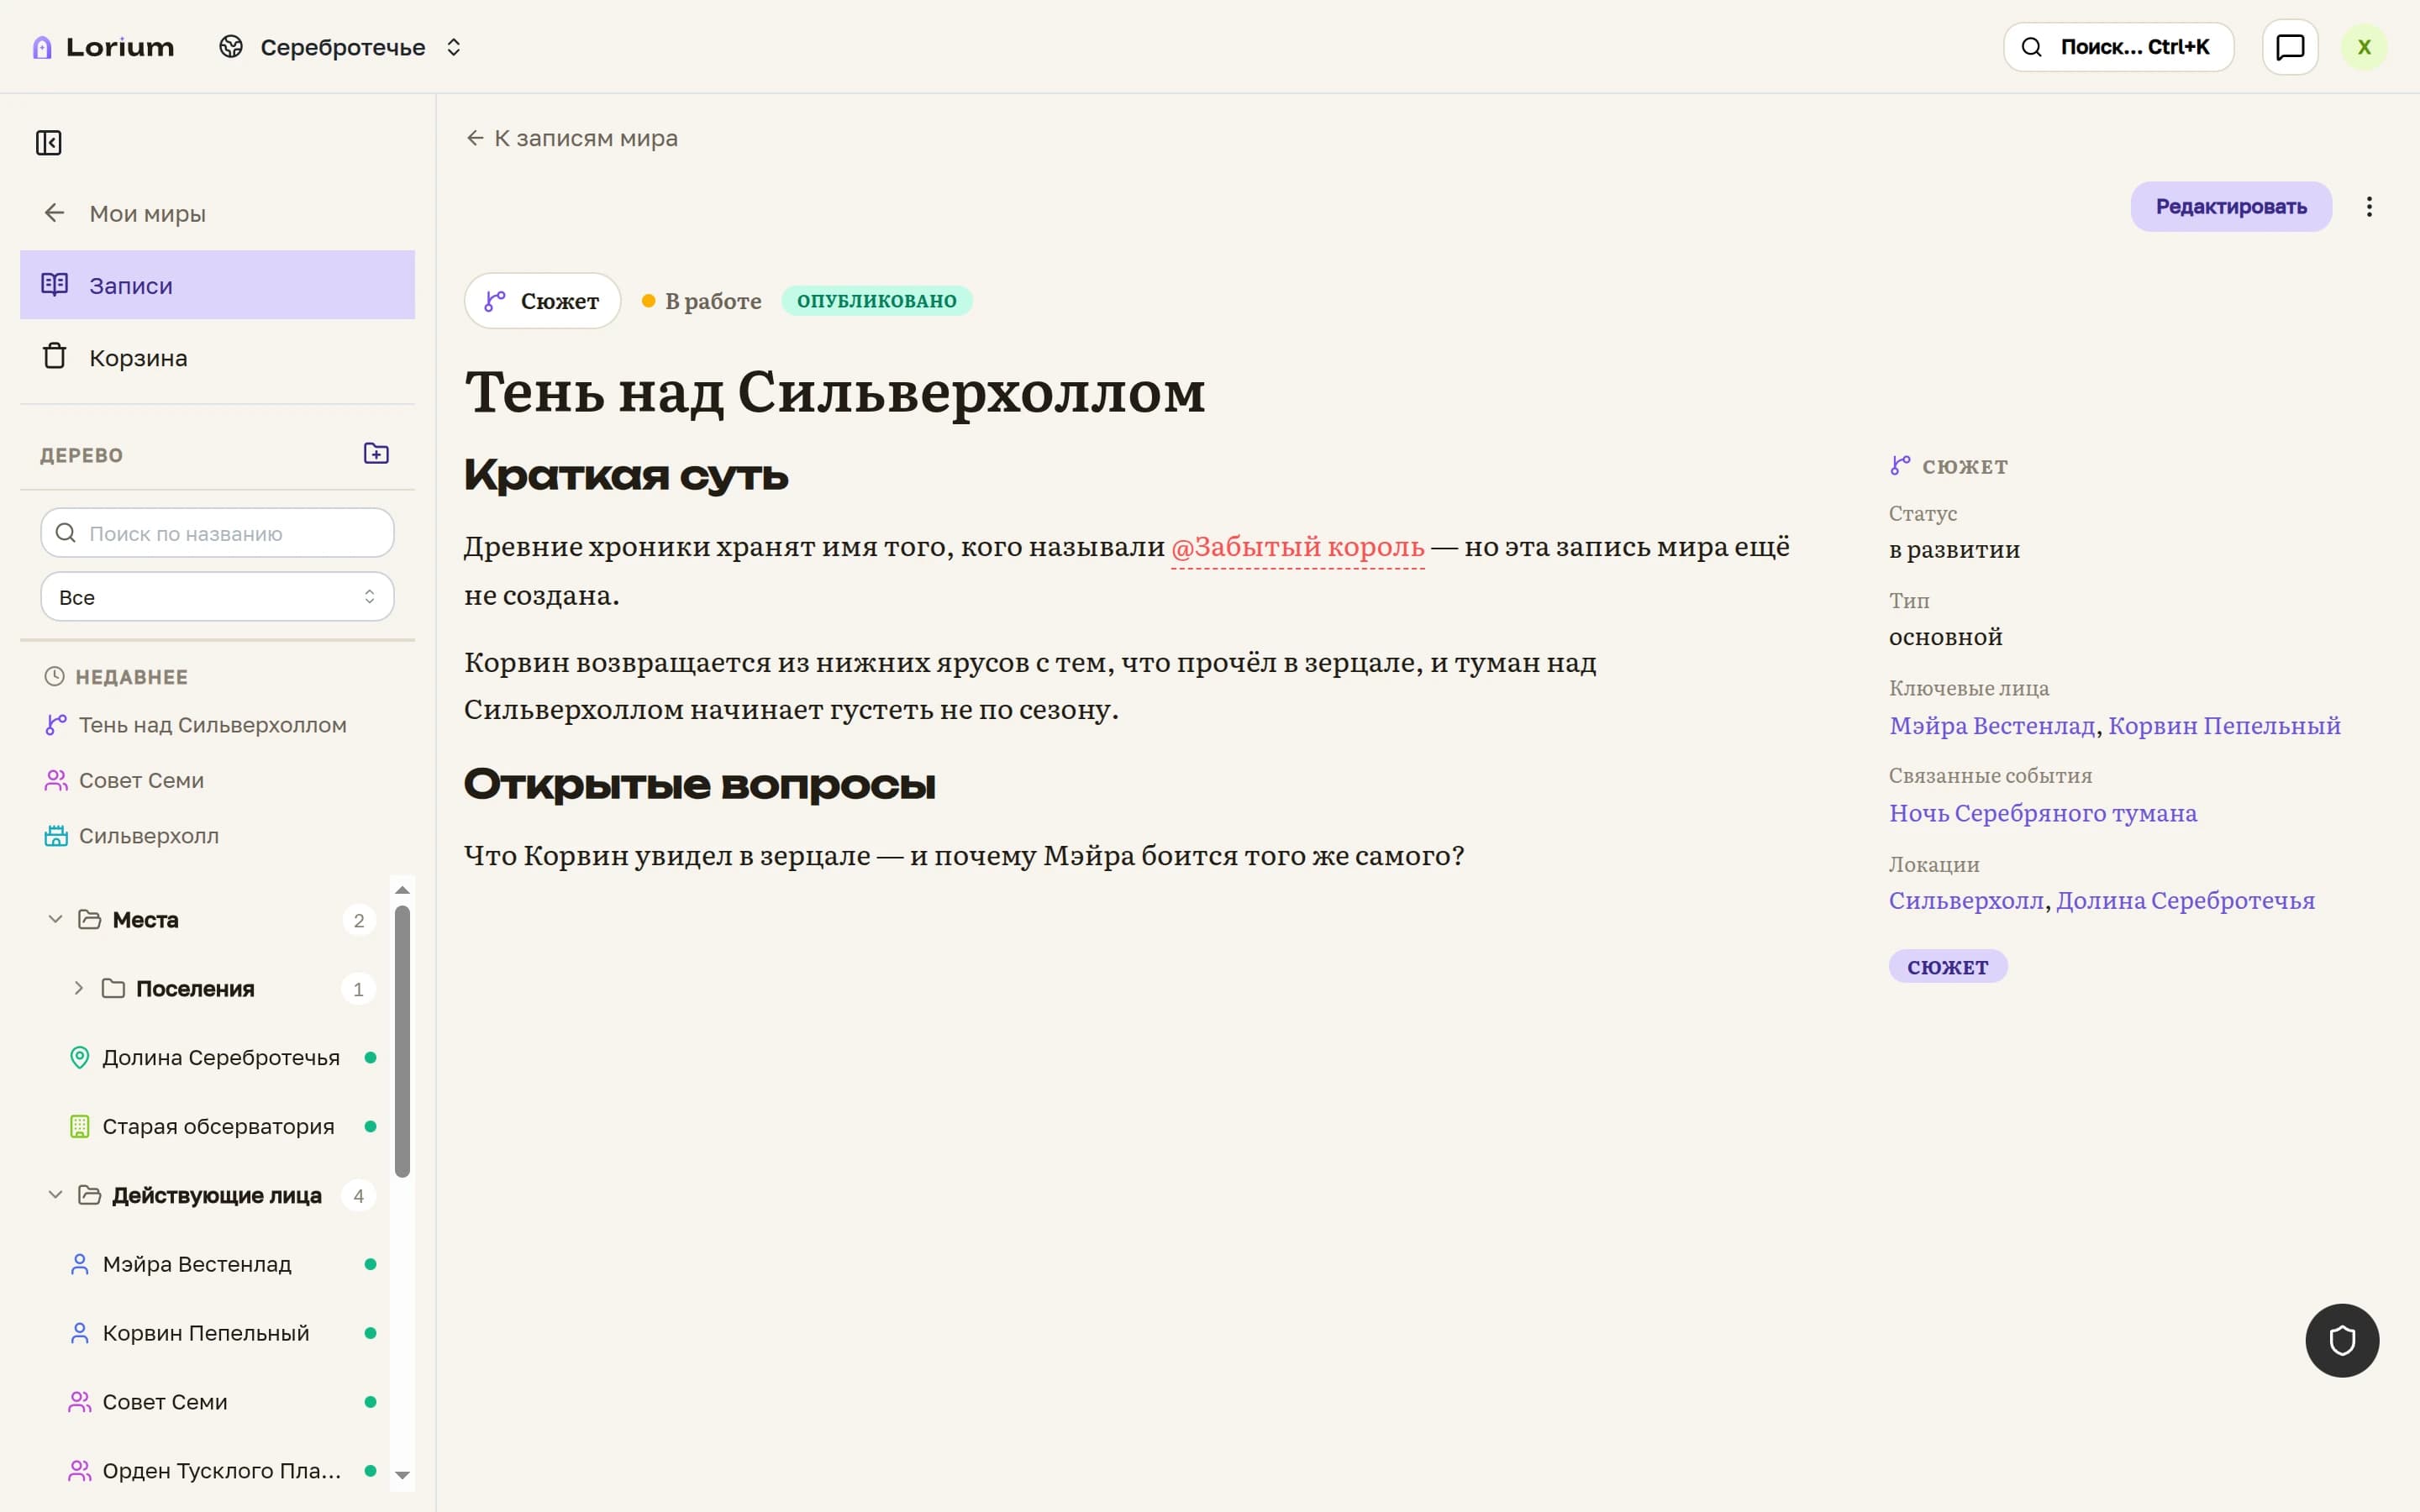This screenshot has height=1512, width=2420.
Task: Focus the Поиск по названию field
Action: (217, 533)
